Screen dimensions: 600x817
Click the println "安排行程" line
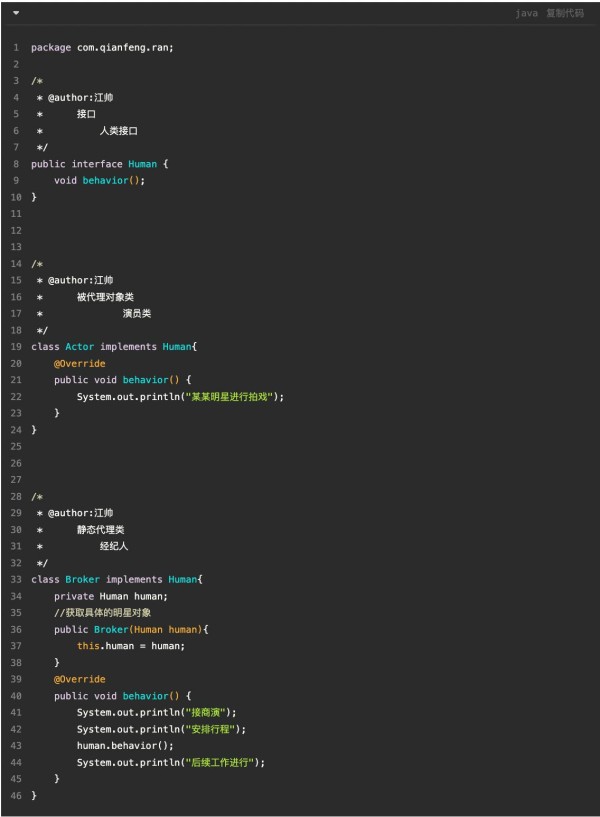(x=161, y=729)
